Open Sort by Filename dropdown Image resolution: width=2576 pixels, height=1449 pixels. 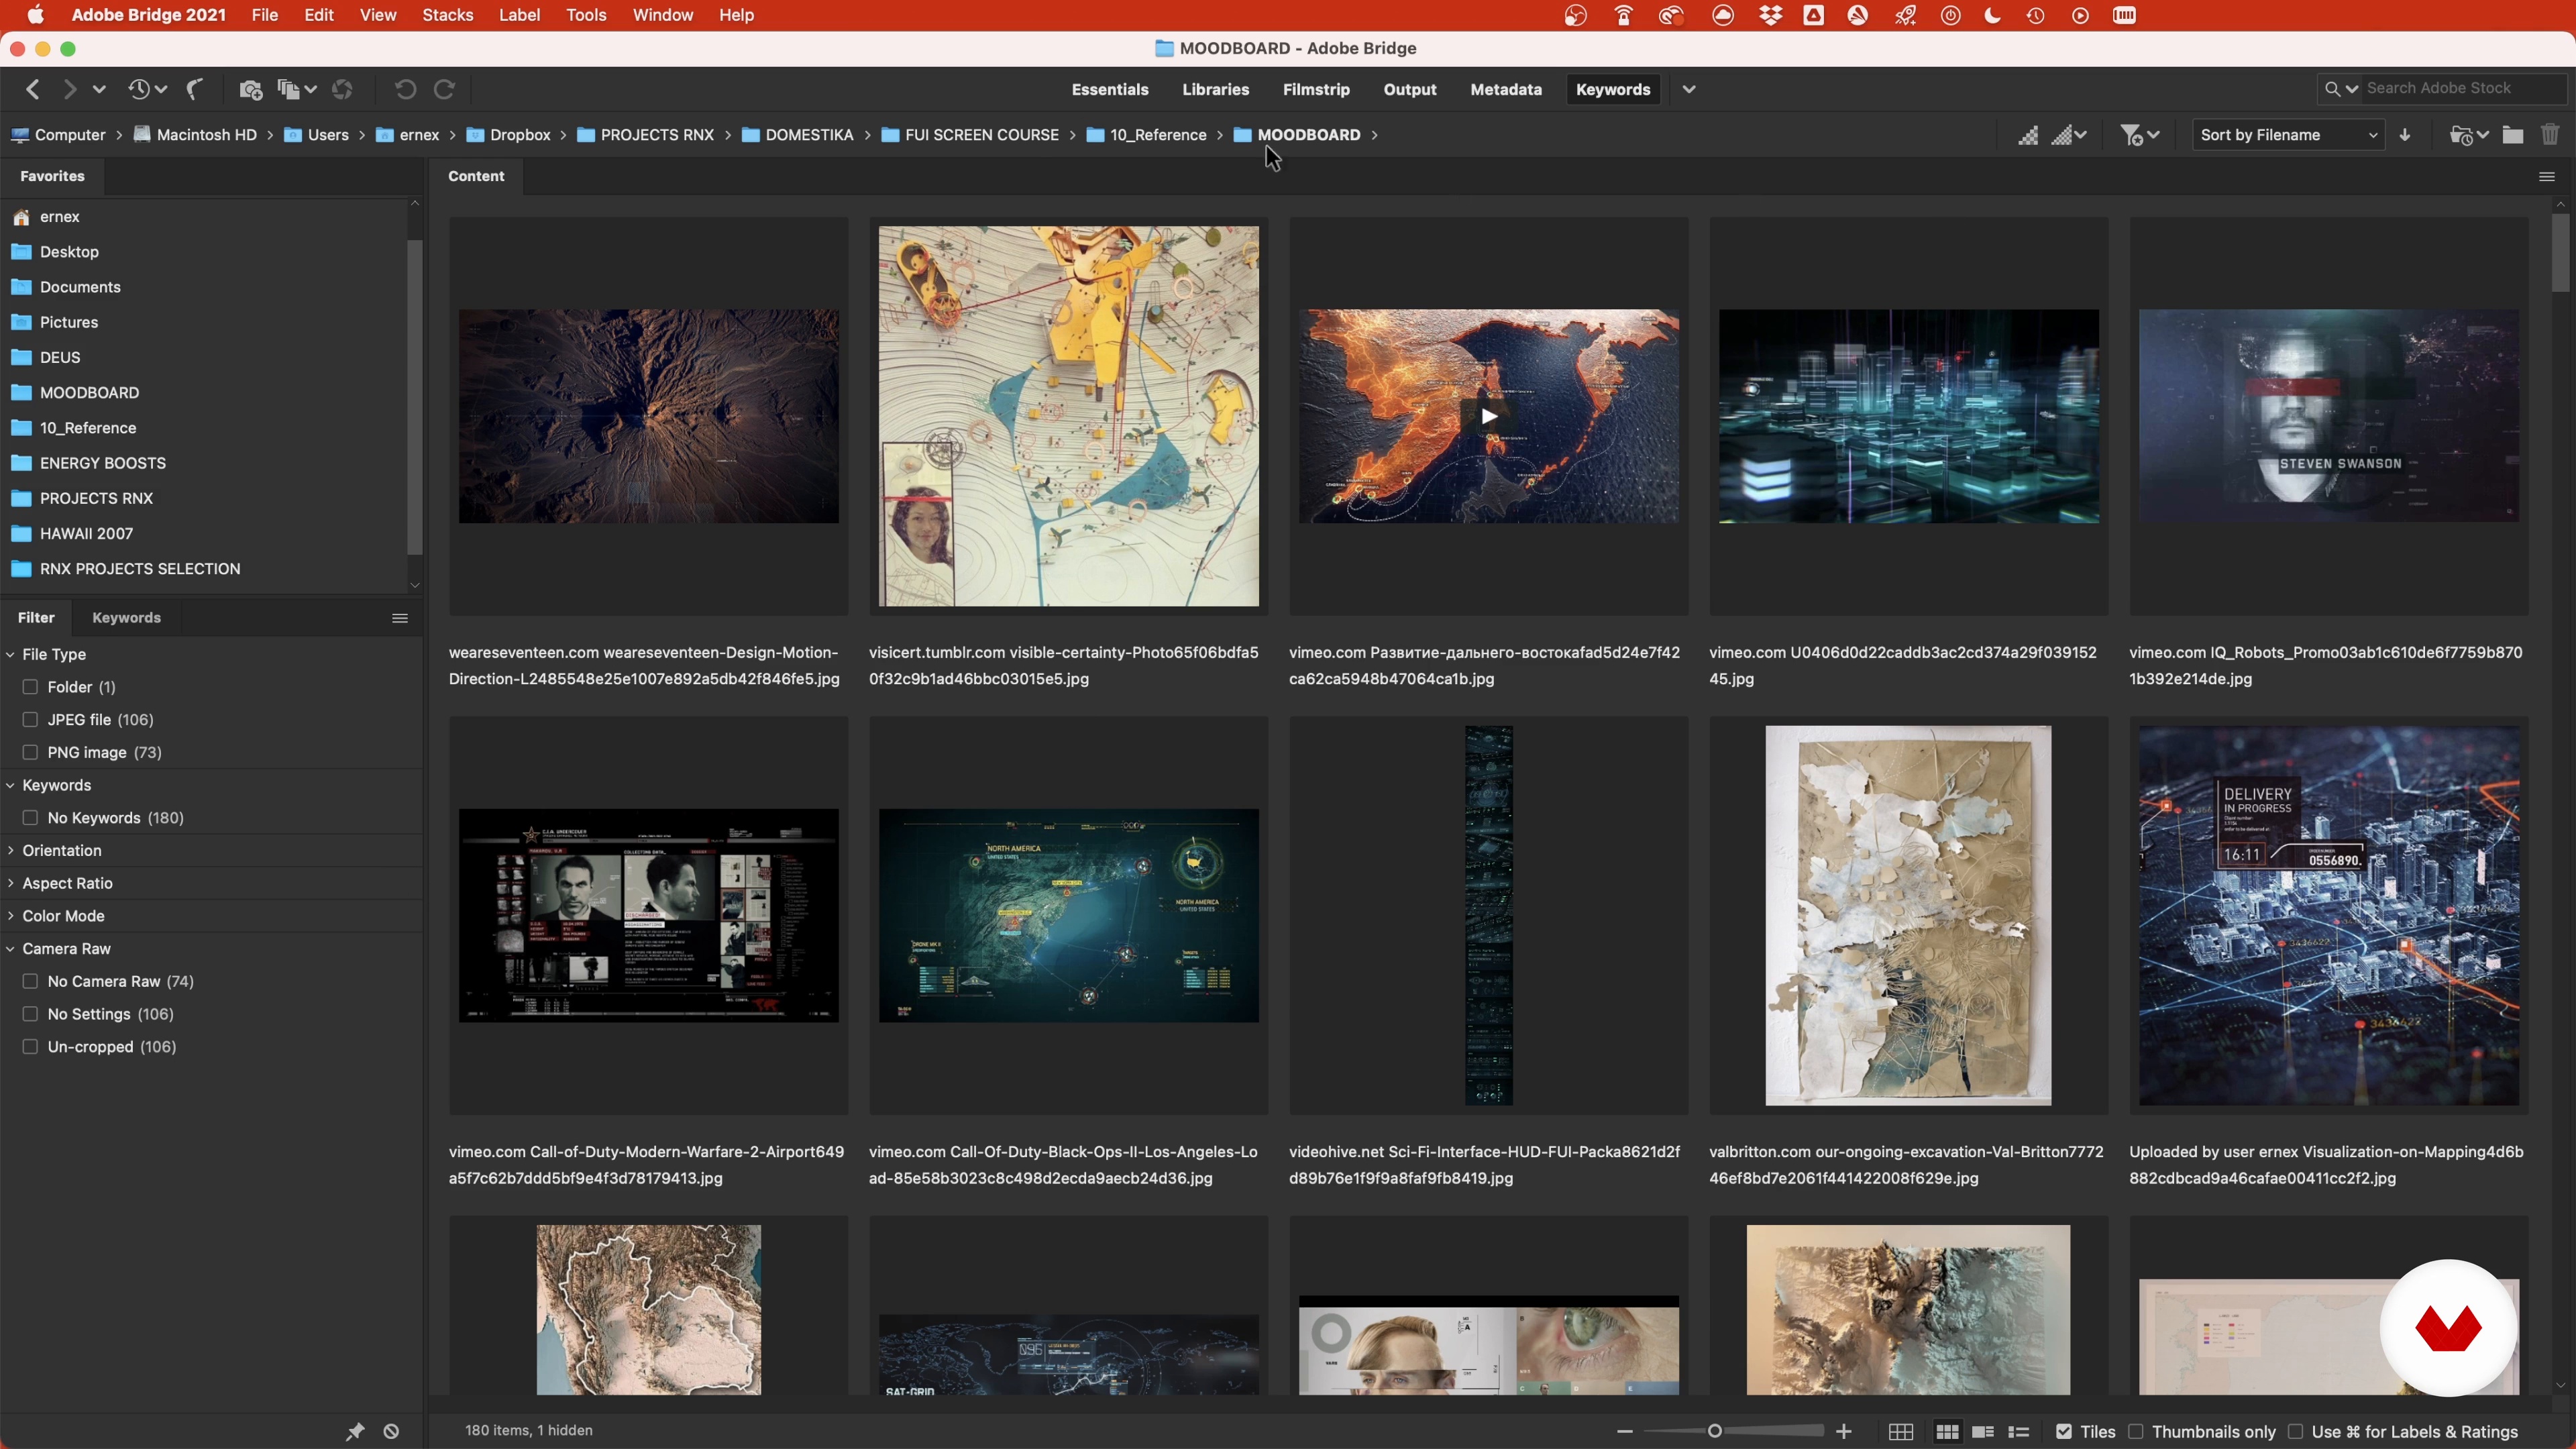coord(2288,135)
